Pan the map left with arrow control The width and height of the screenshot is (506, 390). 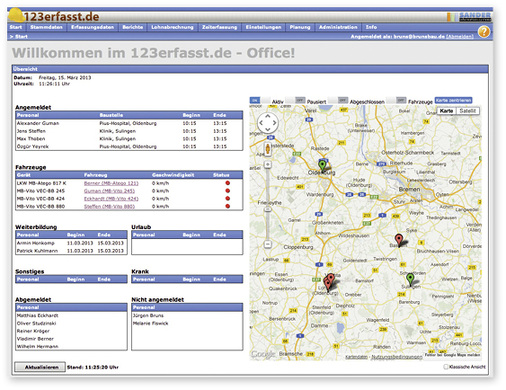point(261,123)
